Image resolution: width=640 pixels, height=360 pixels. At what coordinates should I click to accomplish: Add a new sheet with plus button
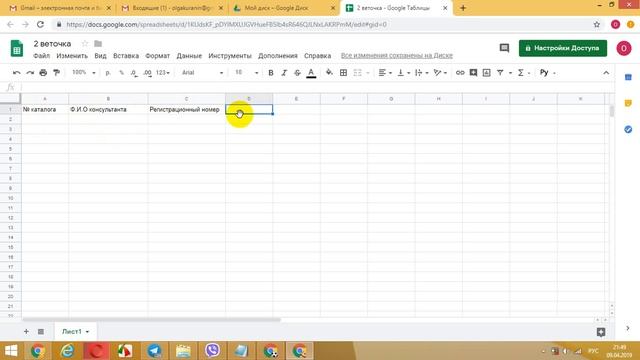26,331
